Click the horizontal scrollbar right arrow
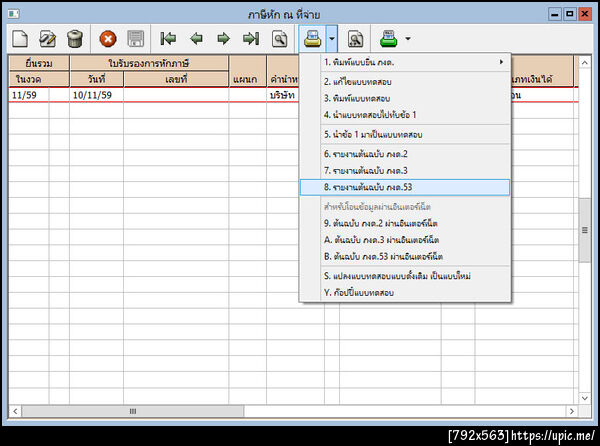 click(572, 411)
